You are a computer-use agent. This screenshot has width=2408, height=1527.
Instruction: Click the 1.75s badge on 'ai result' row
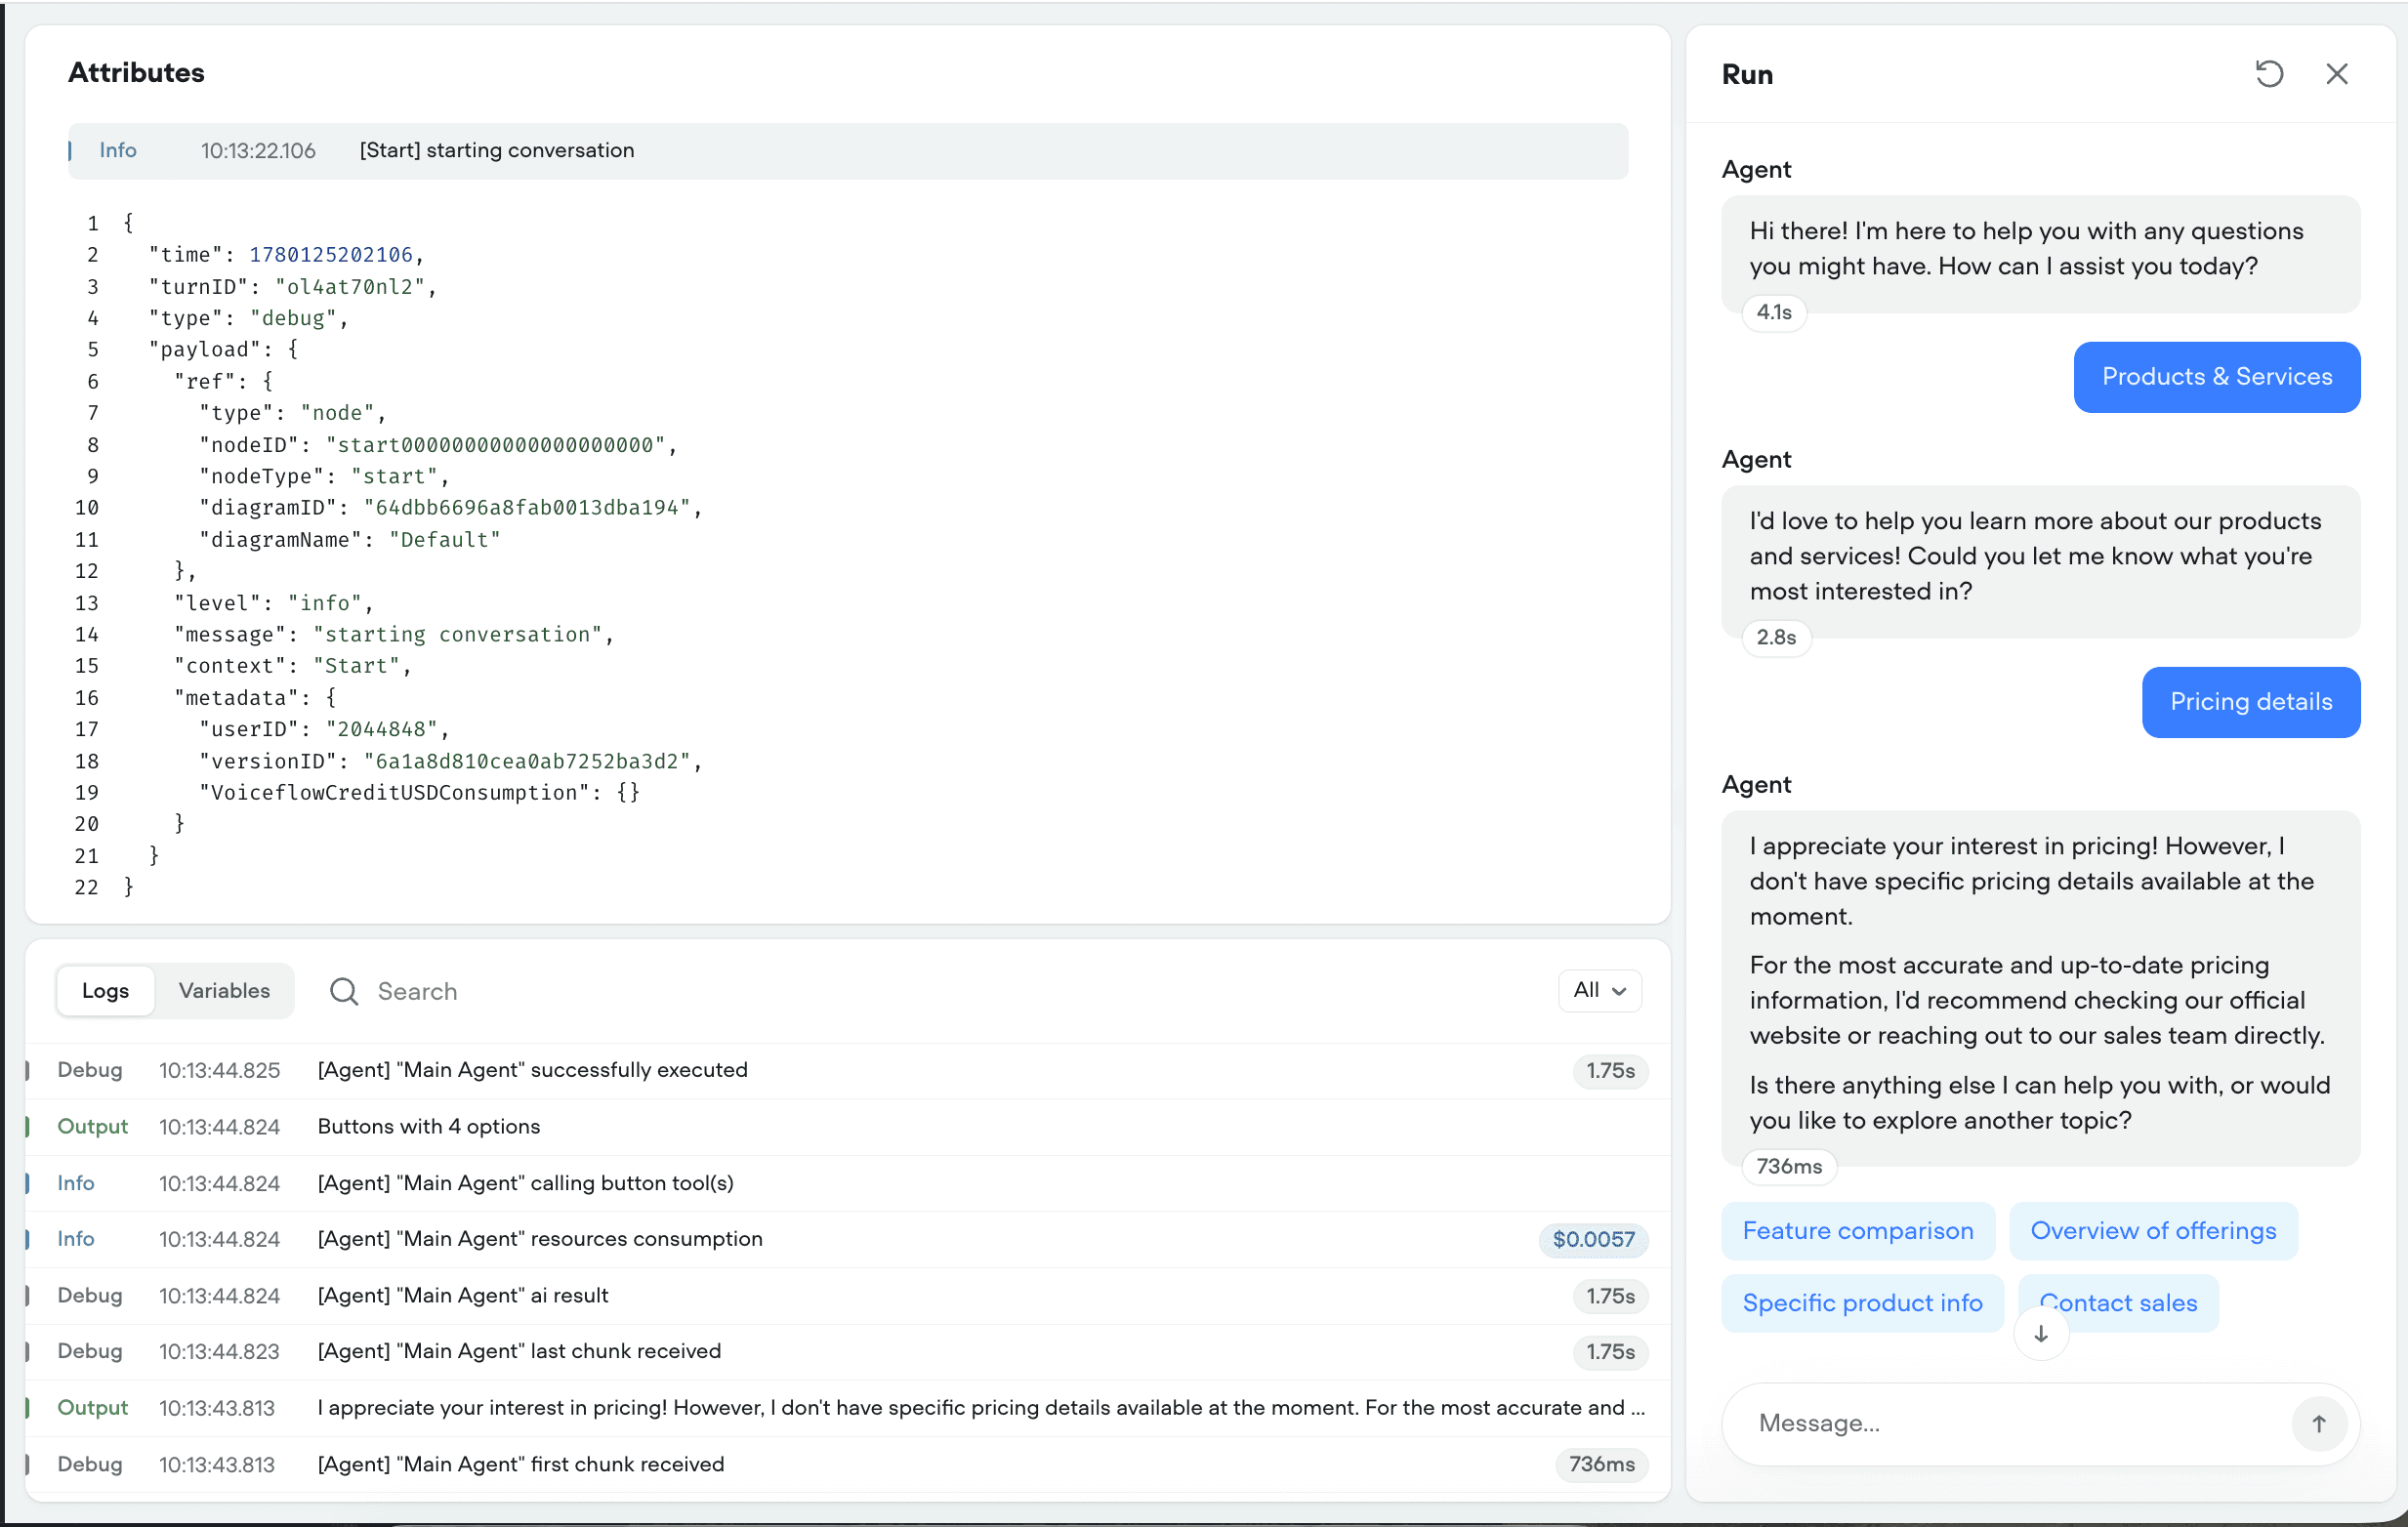click(x=1610, y=1297)
